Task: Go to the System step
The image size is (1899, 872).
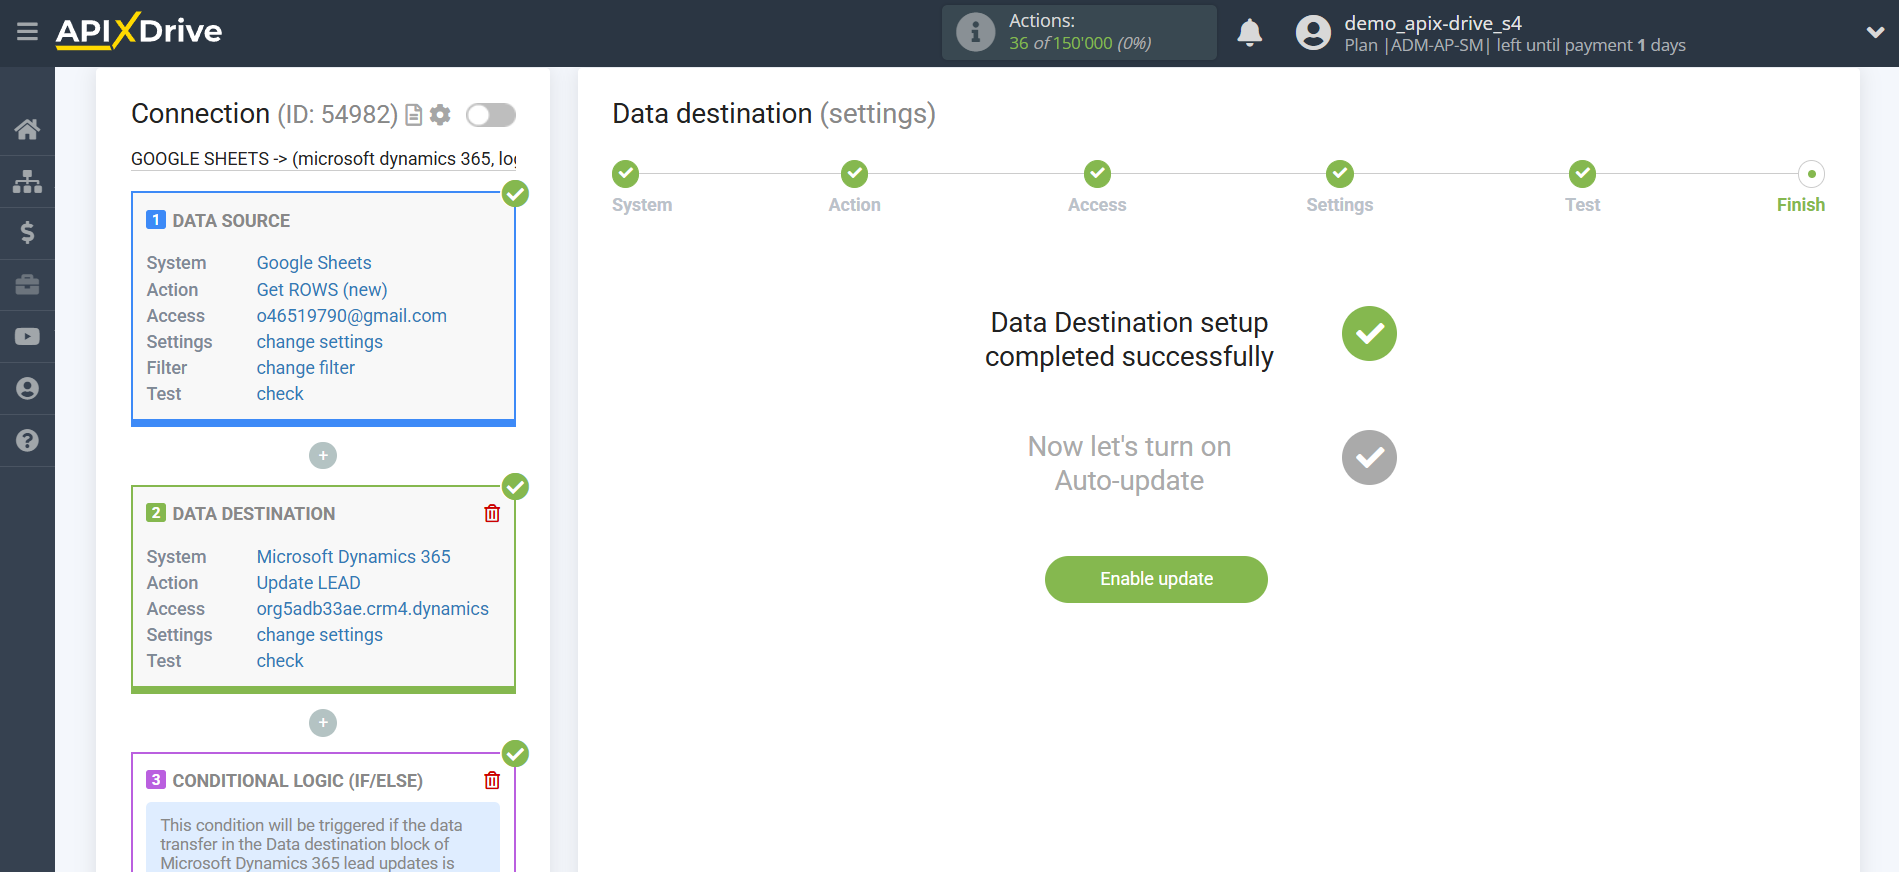Action: pyautogui.click(x=626, y=174)
